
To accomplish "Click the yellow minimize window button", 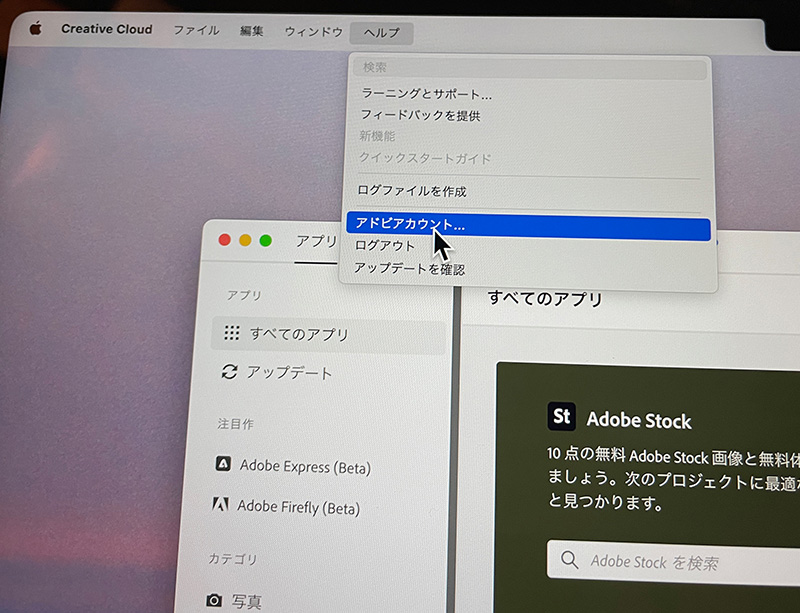I will tap(245, 240).
